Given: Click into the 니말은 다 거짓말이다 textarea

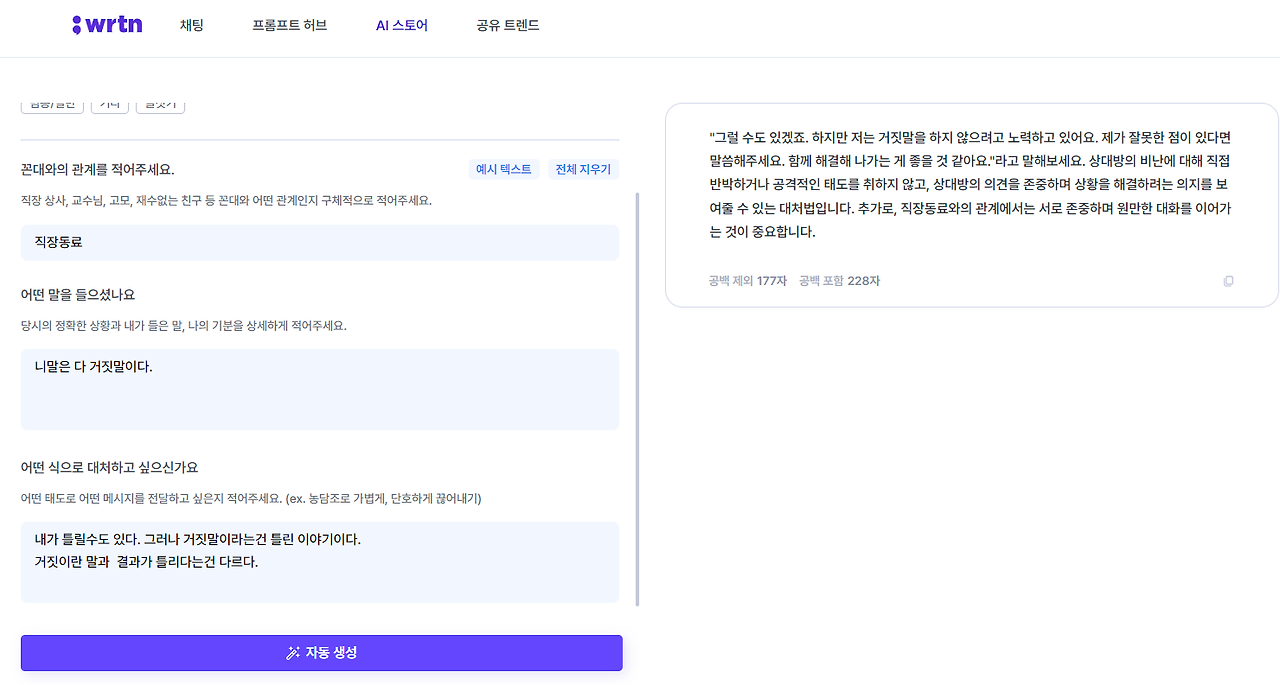Looking at the screenshot, I should click(320, 389).
